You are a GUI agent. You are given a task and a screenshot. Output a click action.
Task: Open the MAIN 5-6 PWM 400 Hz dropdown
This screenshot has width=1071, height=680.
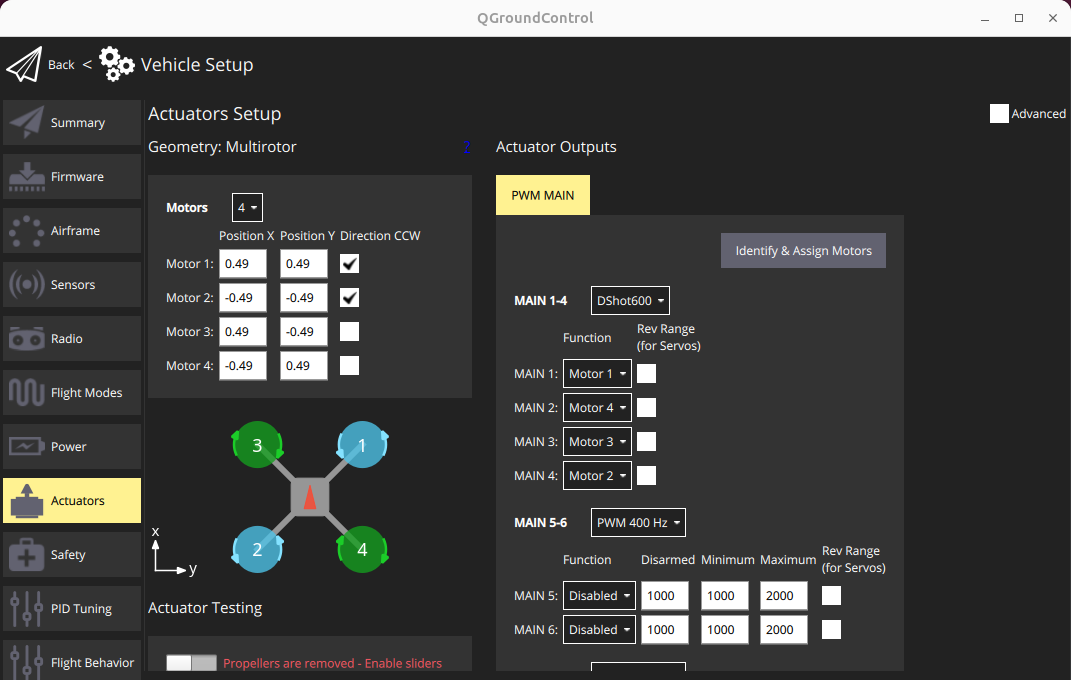click(x=638, y=522)
